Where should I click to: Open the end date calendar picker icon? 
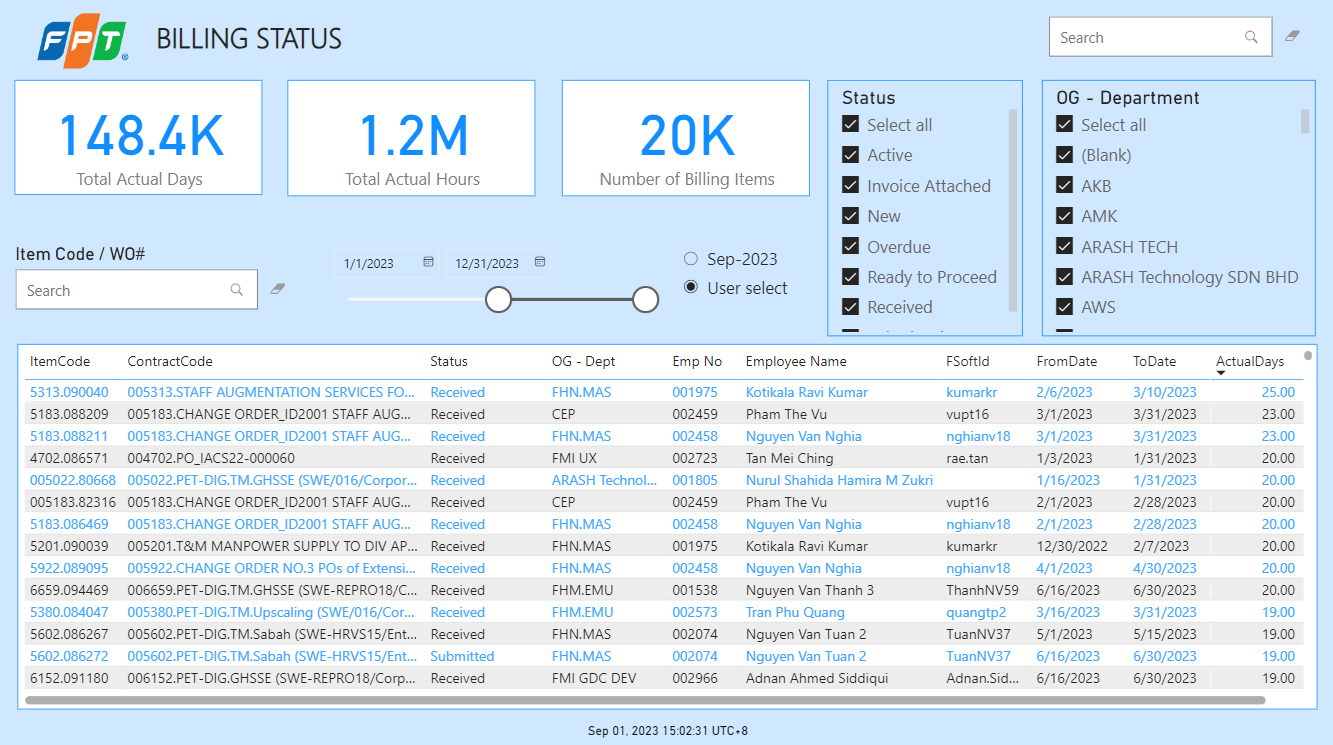coord(540,262)
